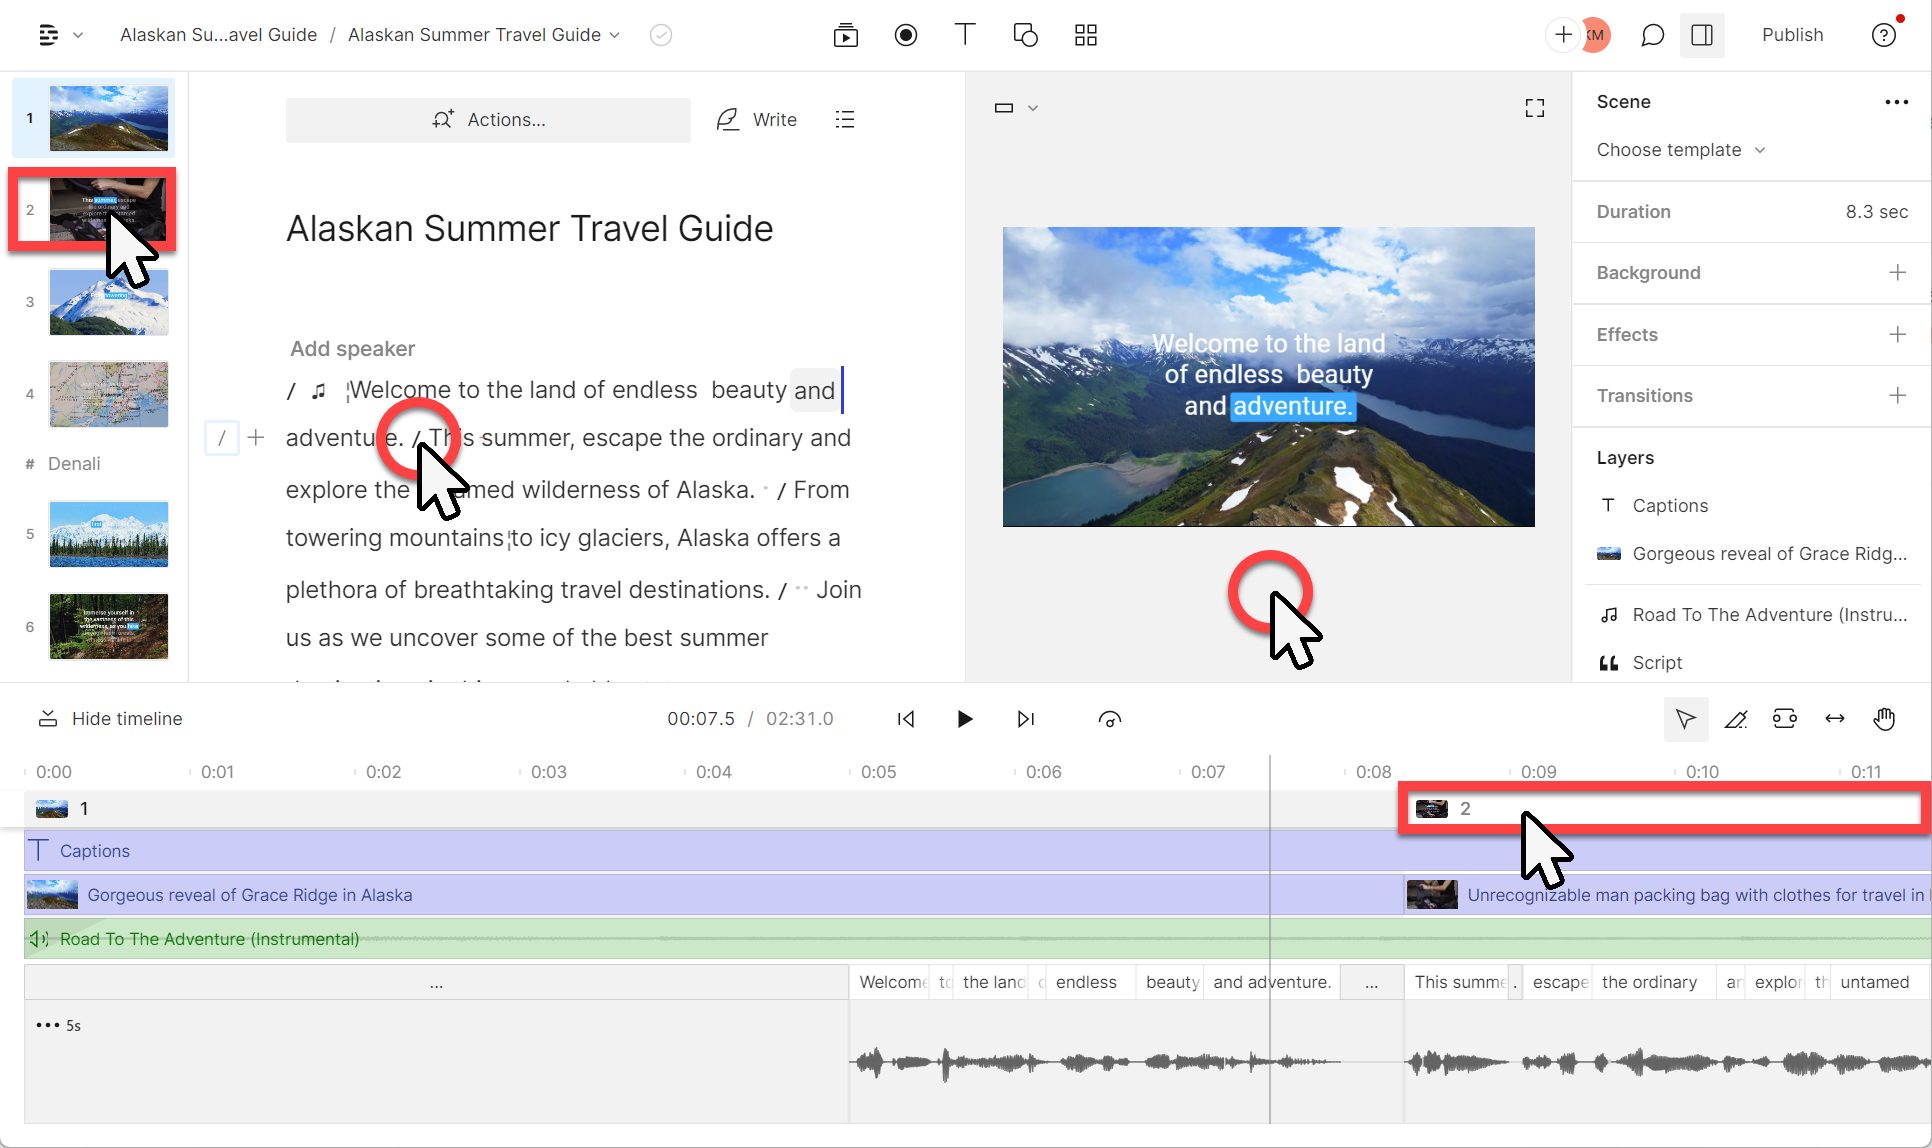Image resolution: width=1932 pixels, height=1148 pixels.
Task: Add an Effect with the plus icon
Action: click(1897, 334)
